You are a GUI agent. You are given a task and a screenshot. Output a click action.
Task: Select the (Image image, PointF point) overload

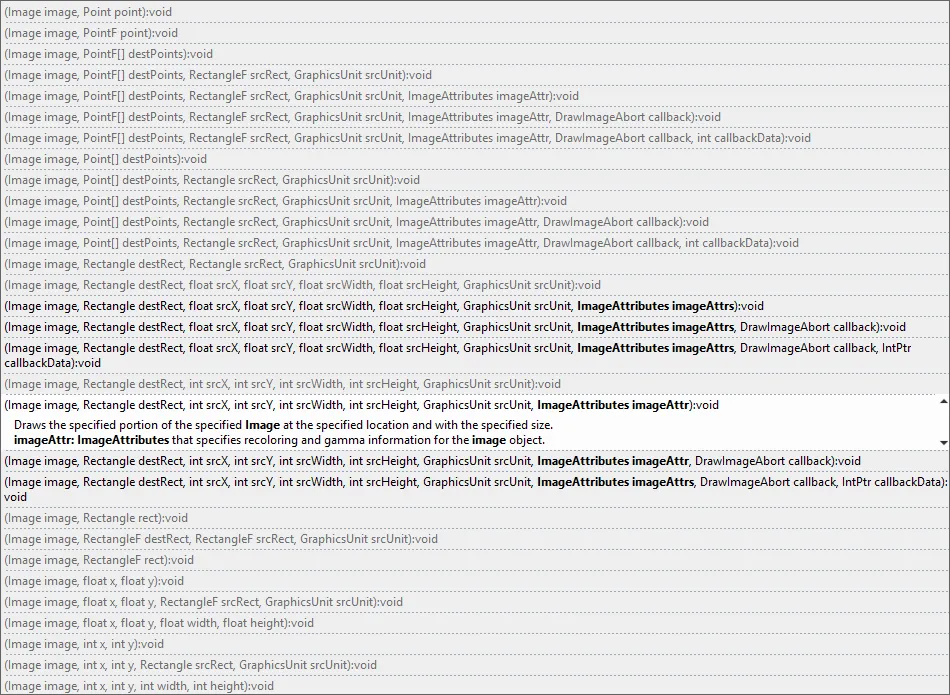tap(91, 33)
